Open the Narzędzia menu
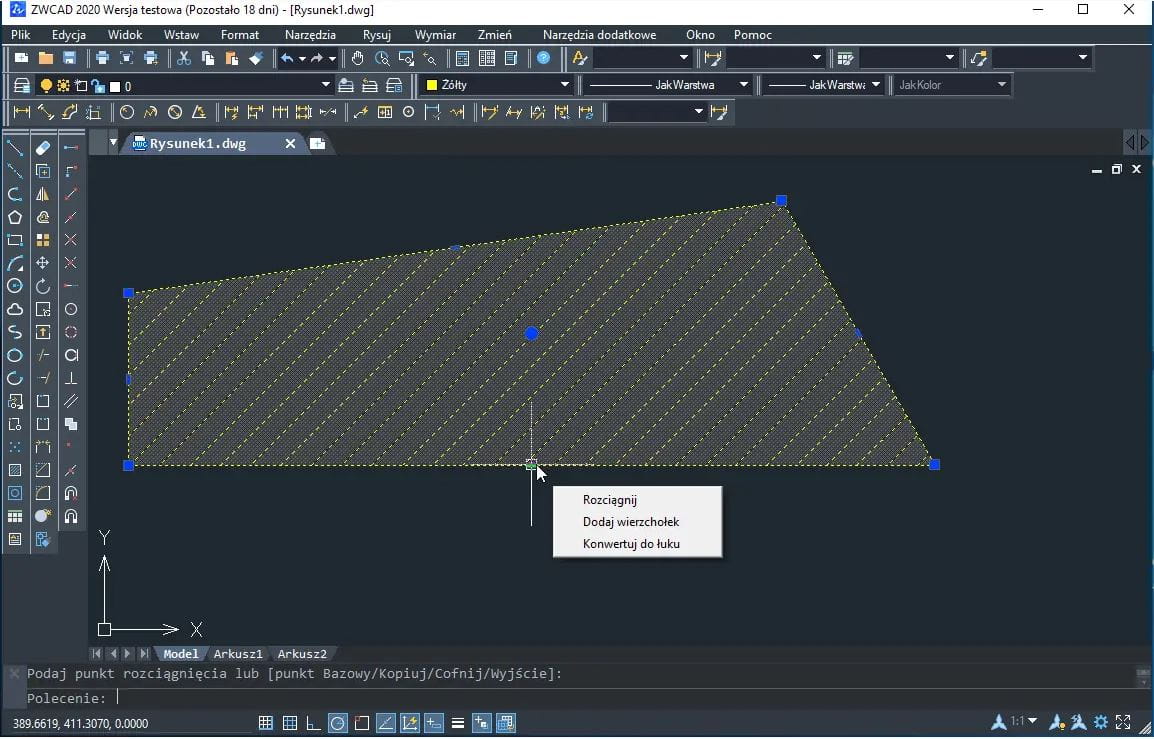 point(310,34)
